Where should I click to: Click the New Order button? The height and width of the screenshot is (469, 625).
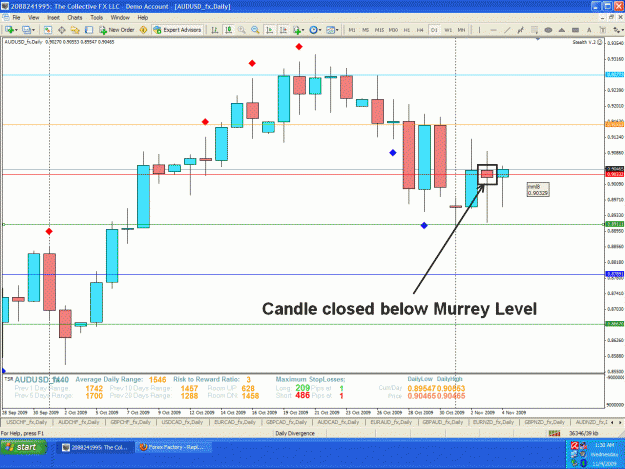(116, 30)
